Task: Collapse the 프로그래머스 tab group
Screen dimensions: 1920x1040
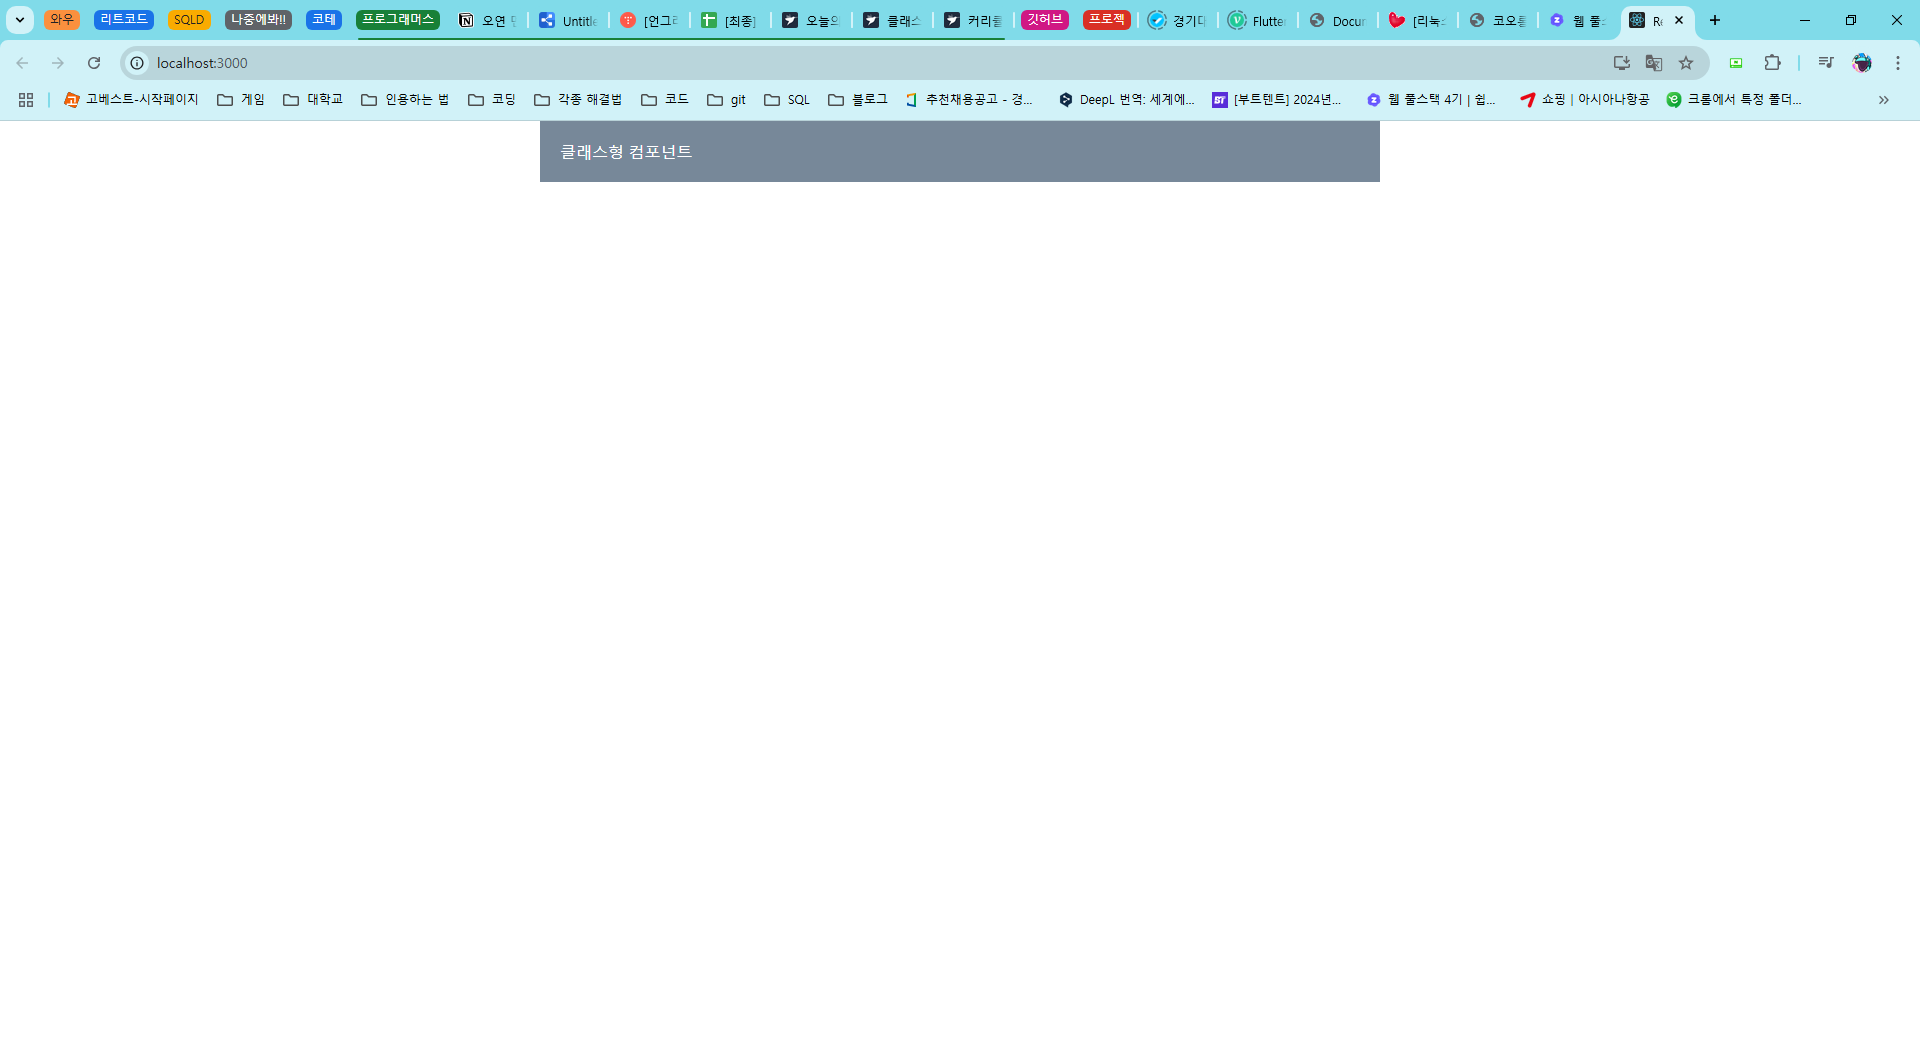Action: [x=398, y=20]
